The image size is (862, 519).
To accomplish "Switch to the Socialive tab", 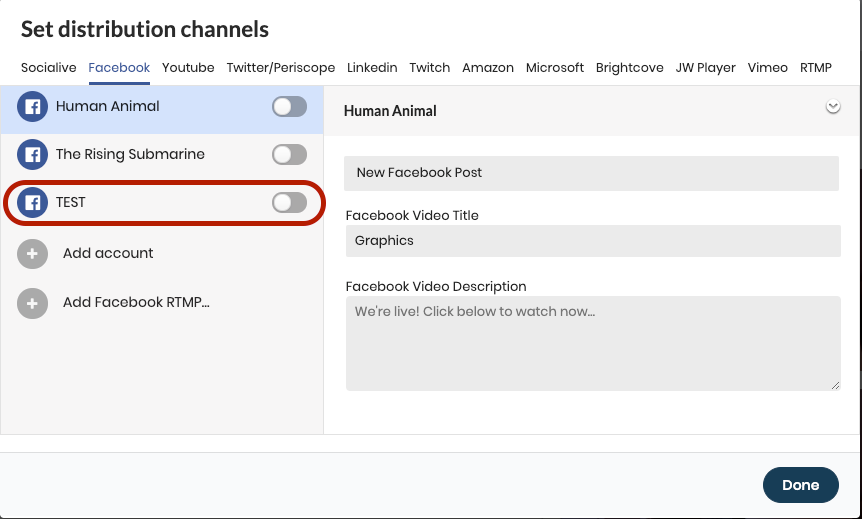I will (x=48, y=68).
